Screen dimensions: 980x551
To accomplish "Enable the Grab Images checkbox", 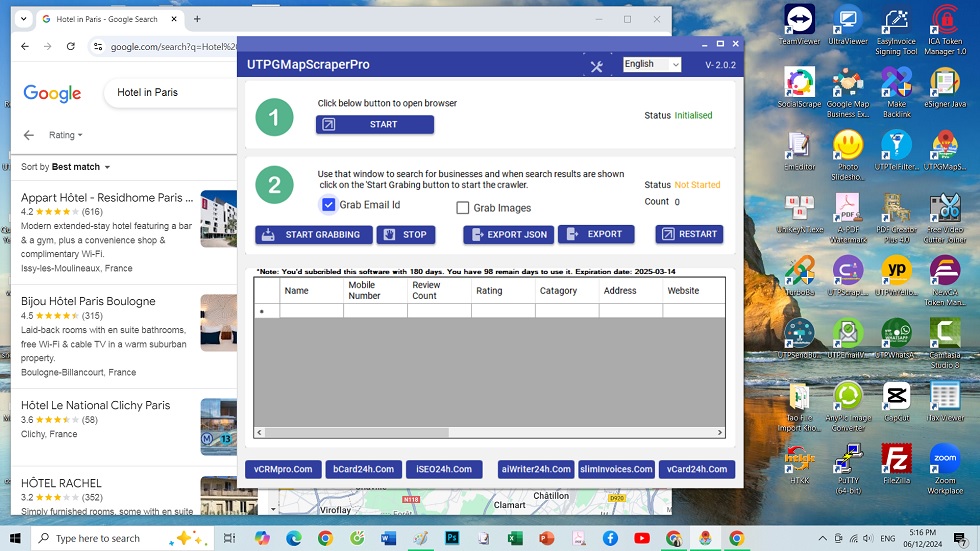I will [x=463, y=208].
